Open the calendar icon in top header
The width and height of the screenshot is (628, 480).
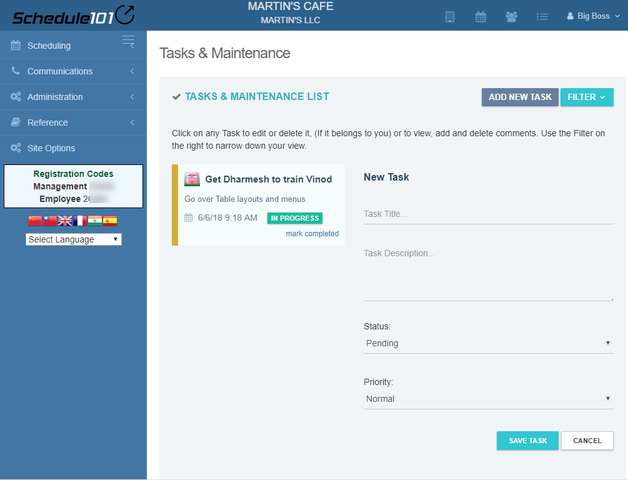(481, 17)
